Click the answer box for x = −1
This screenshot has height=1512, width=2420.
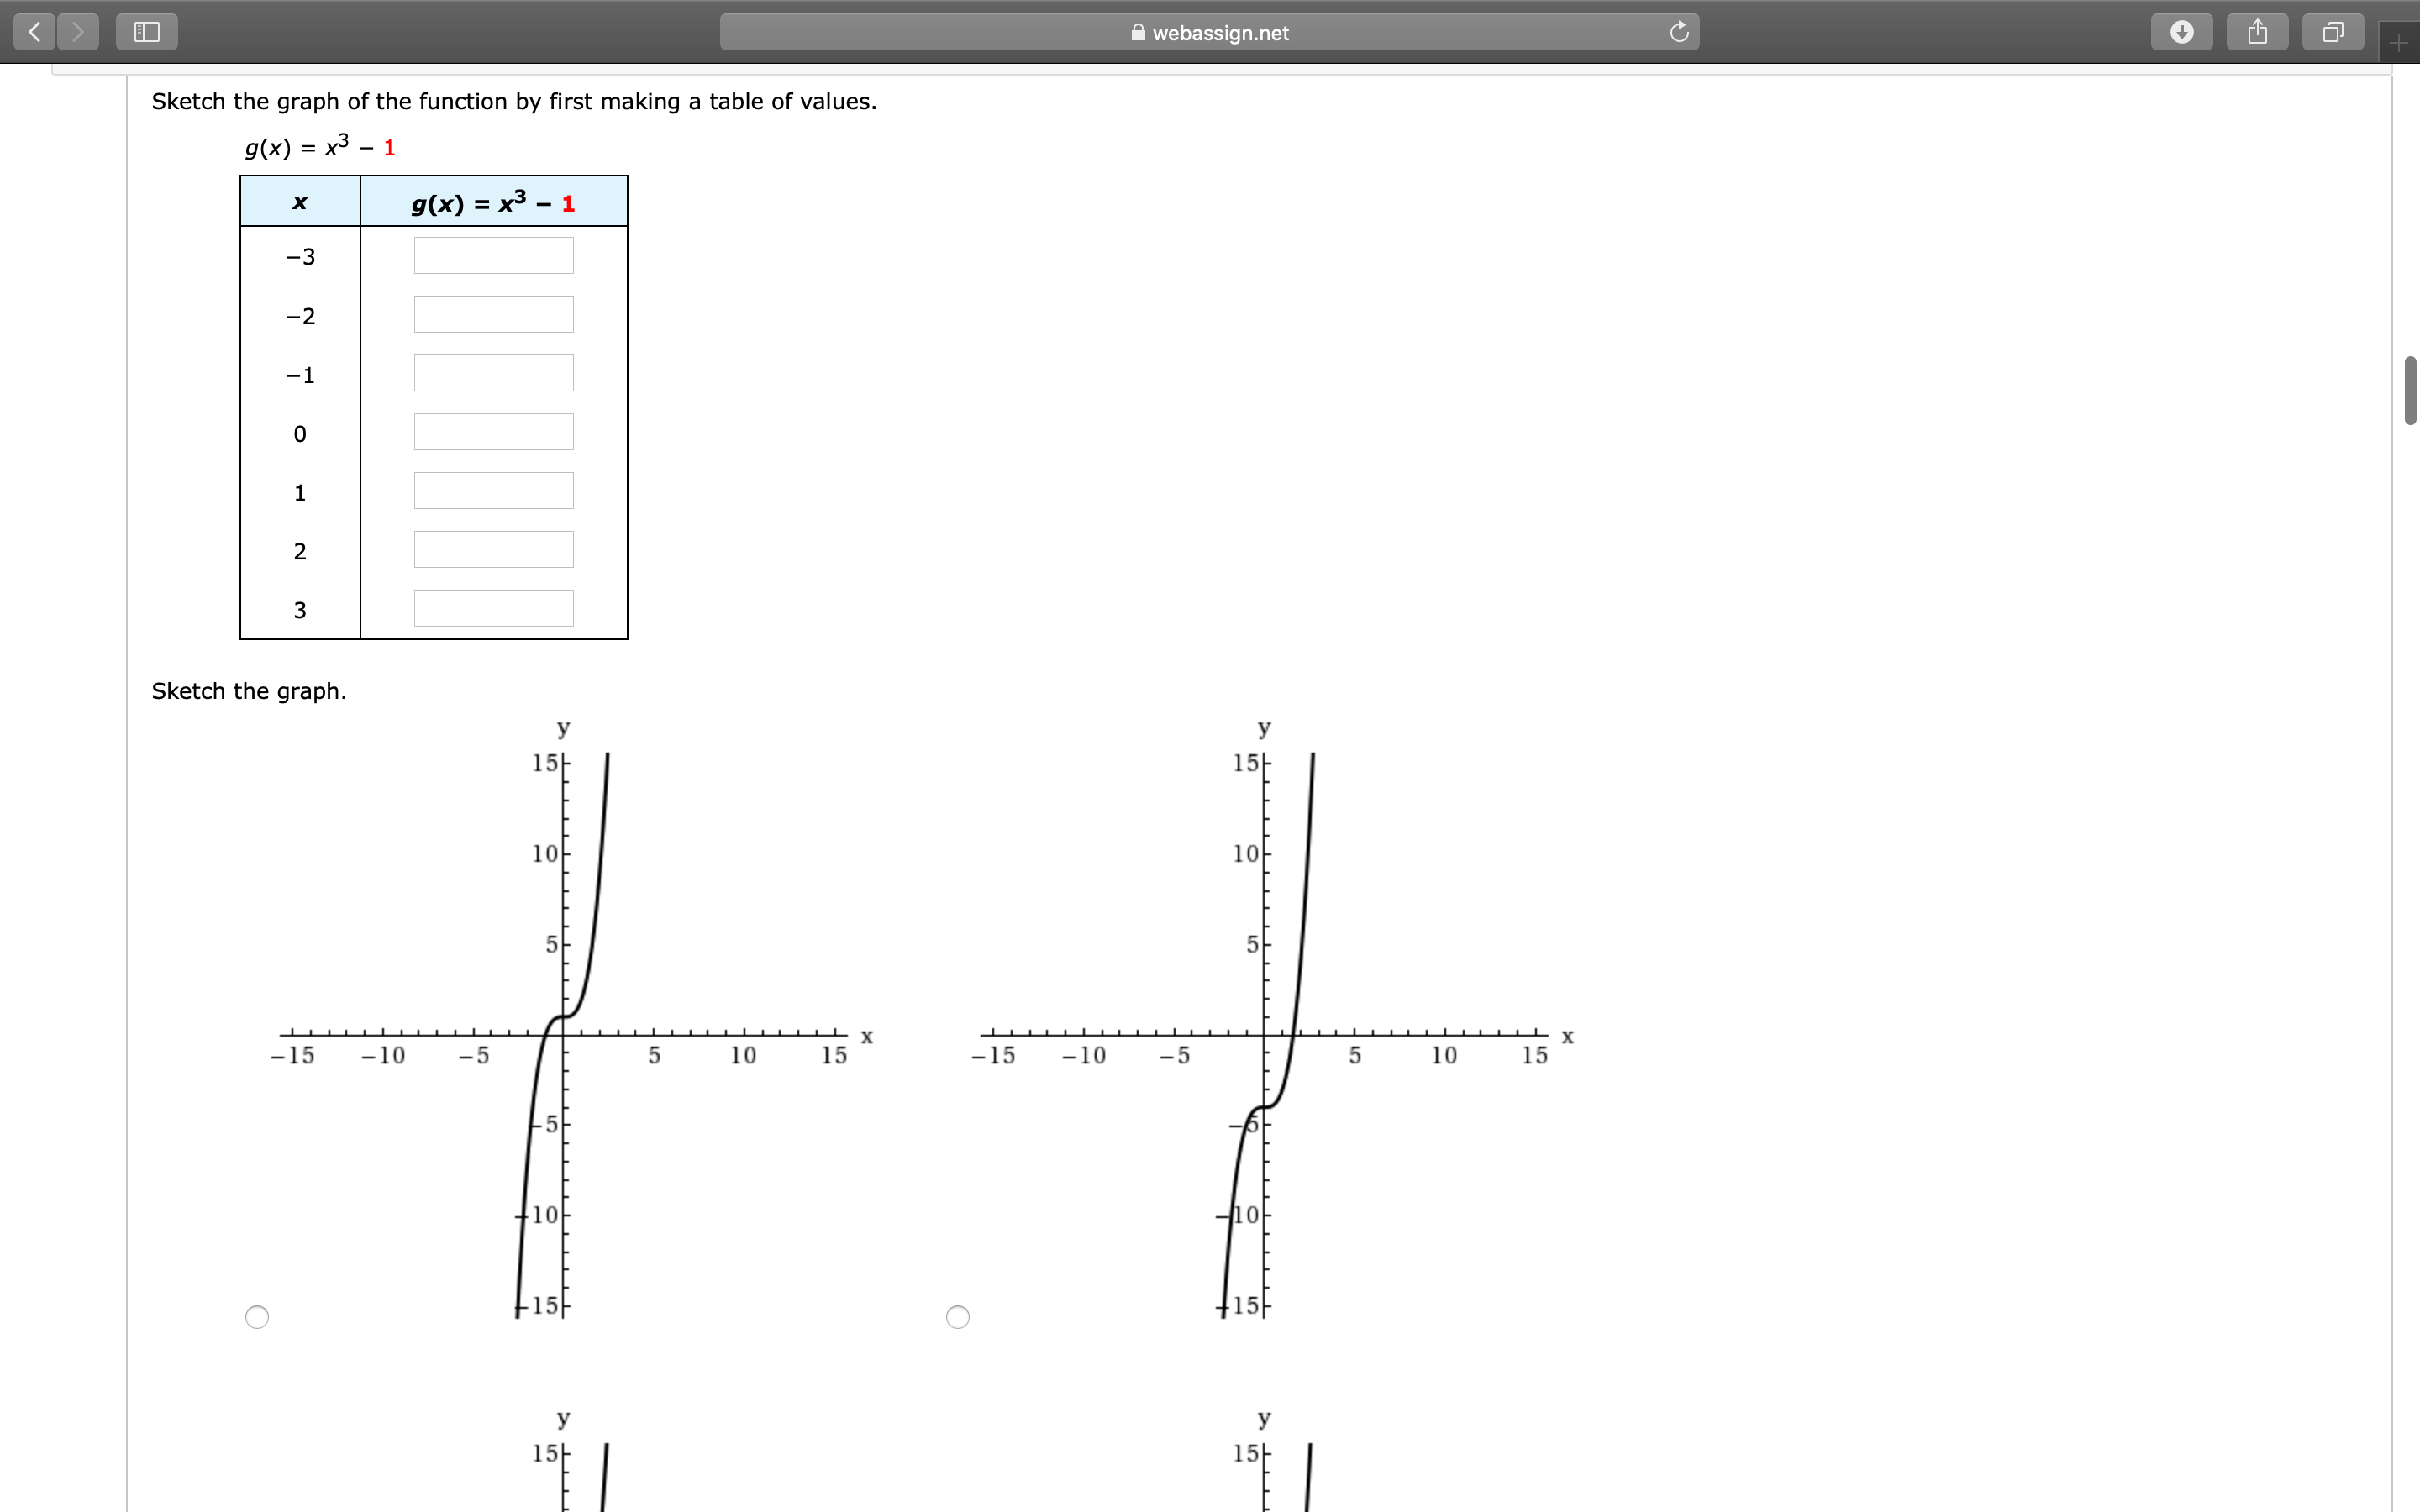493,373
